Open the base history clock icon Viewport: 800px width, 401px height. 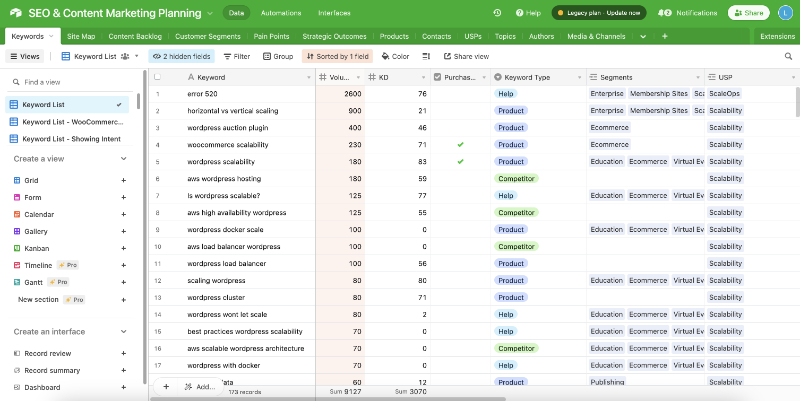497,13
